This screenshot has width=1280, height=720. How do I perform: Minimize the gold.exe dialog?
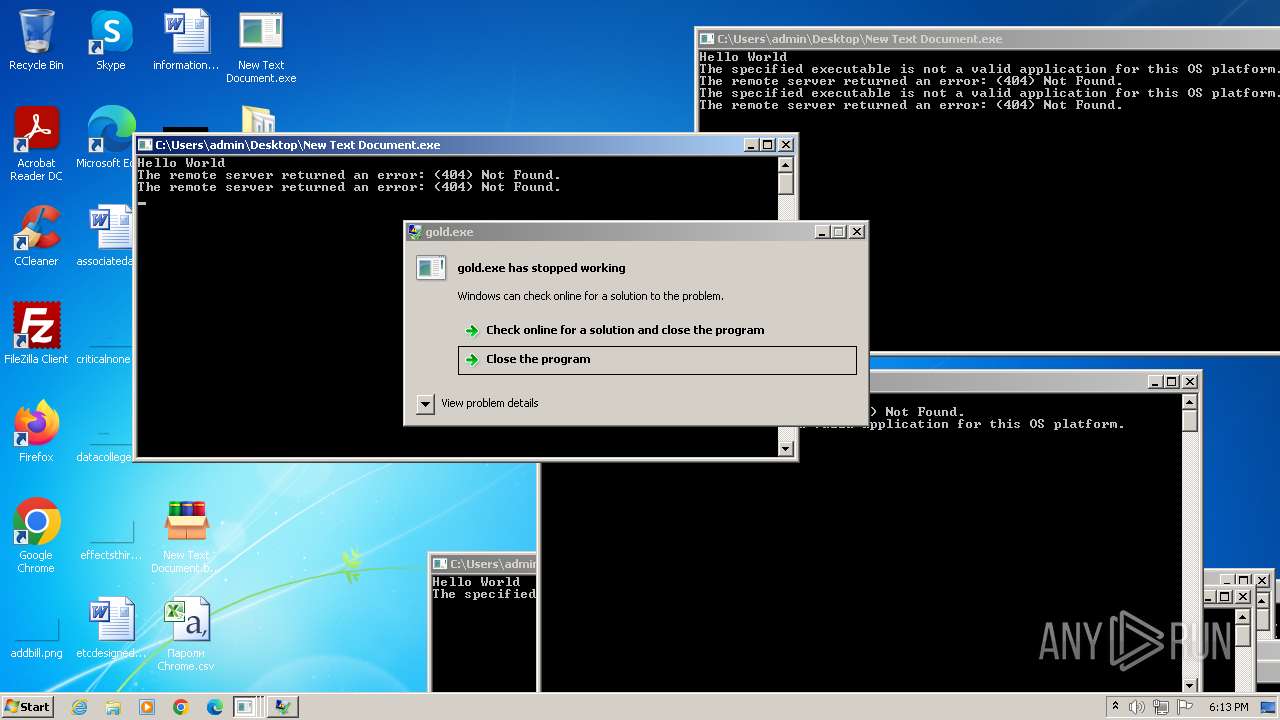pyautogui.click(x=822, y=231)
